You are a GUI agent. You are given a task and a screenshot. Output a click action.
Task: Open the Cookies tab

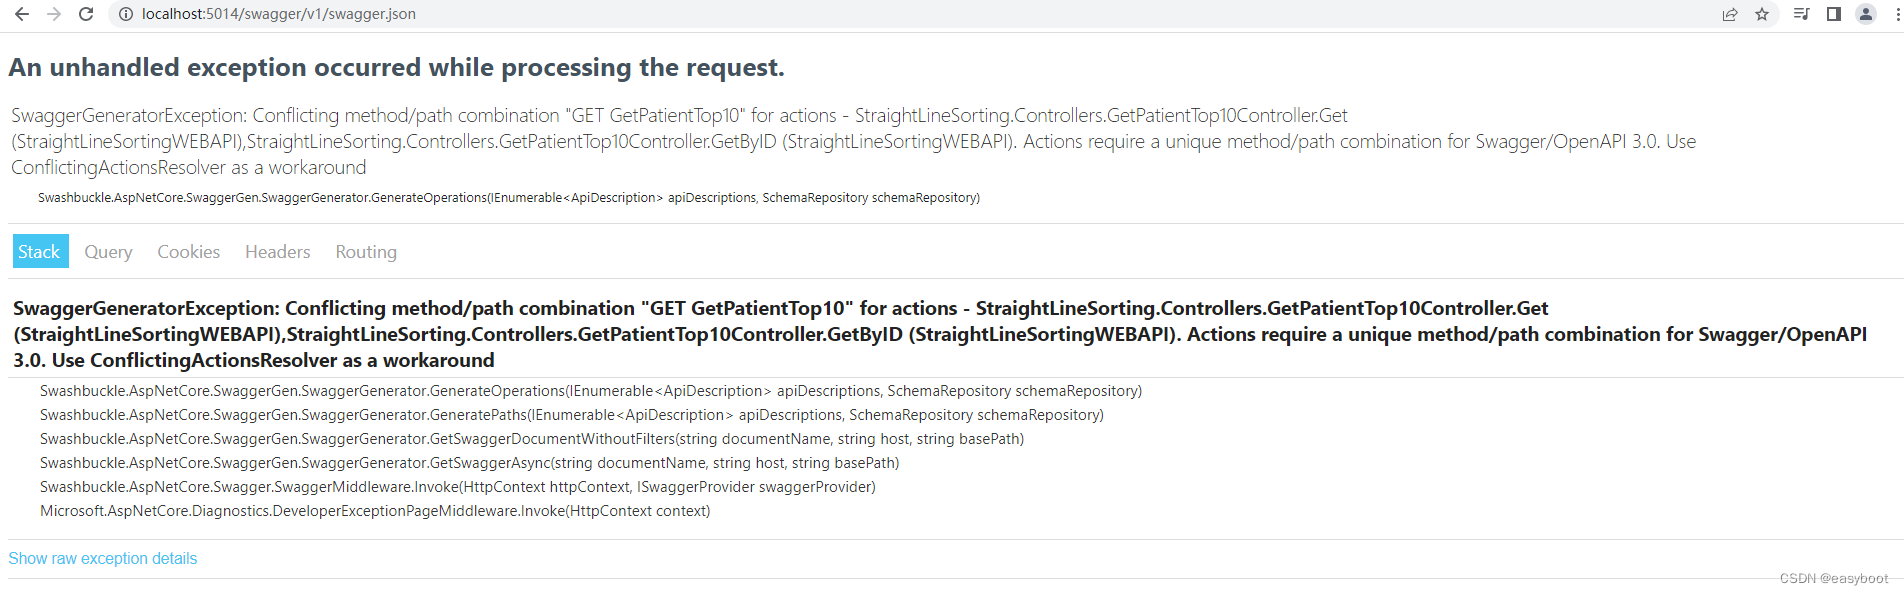(188, 252)
